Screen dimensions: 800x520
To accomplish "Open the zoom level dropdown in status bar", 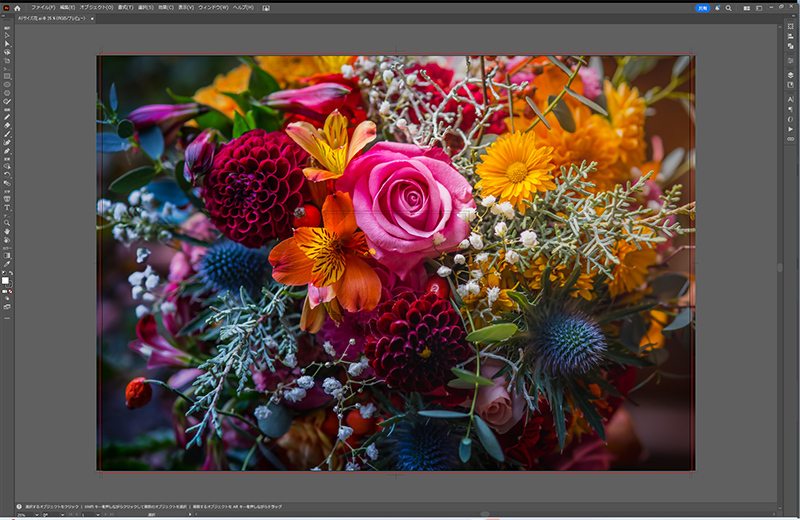I will pyautogui.click(x=36, y=514).
